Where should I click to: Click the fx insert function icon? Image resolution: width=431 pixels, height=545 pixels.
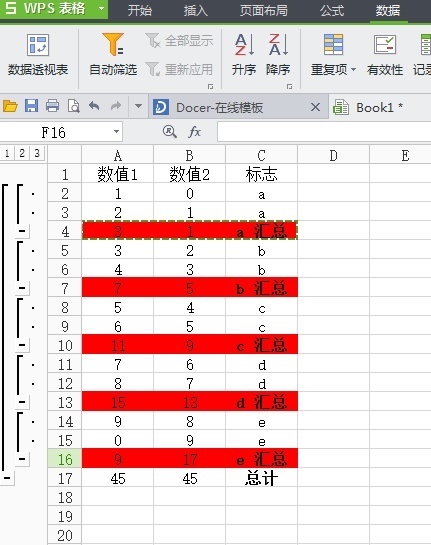point(194,132)
